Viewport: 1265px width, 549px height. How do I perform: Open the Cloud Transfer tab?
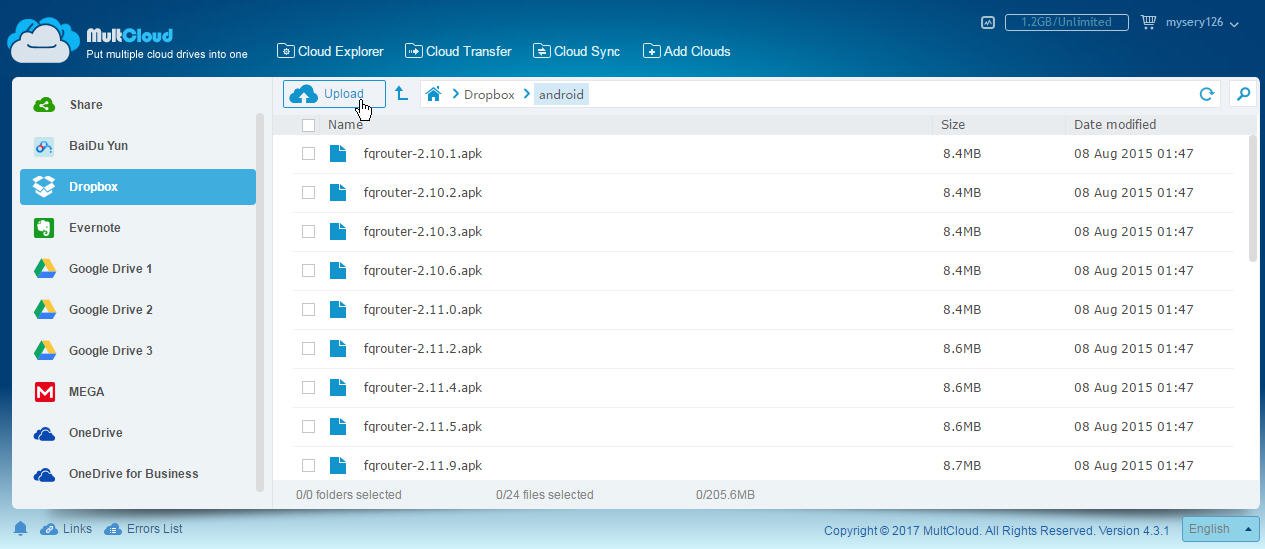click(458, 51)
